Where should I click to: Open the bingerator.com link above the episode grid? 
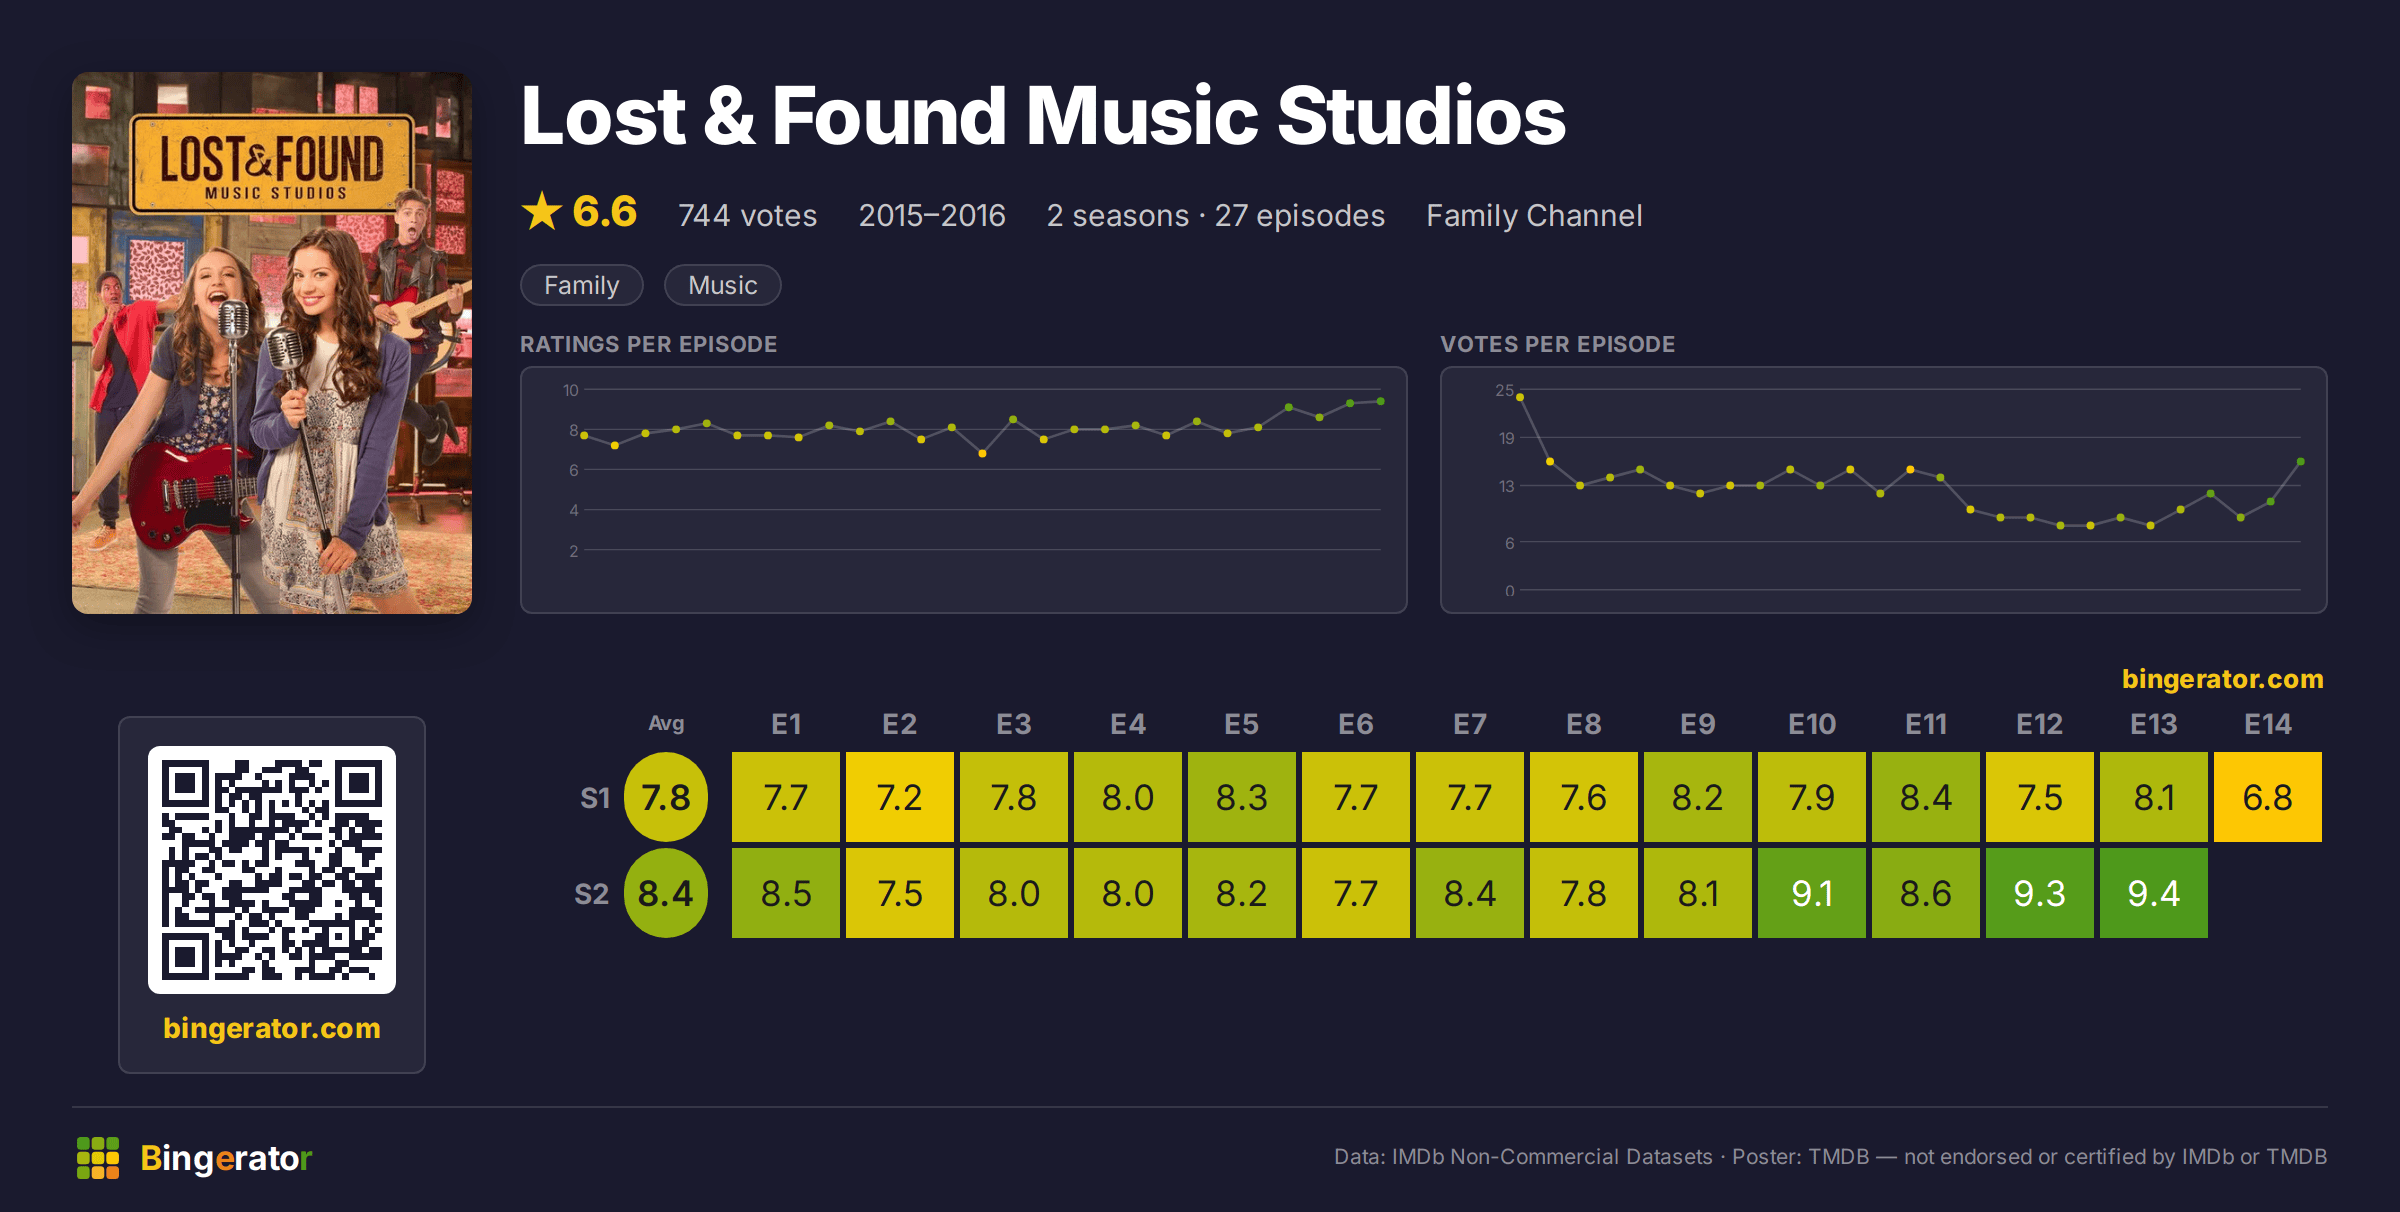pos(2223,679)
